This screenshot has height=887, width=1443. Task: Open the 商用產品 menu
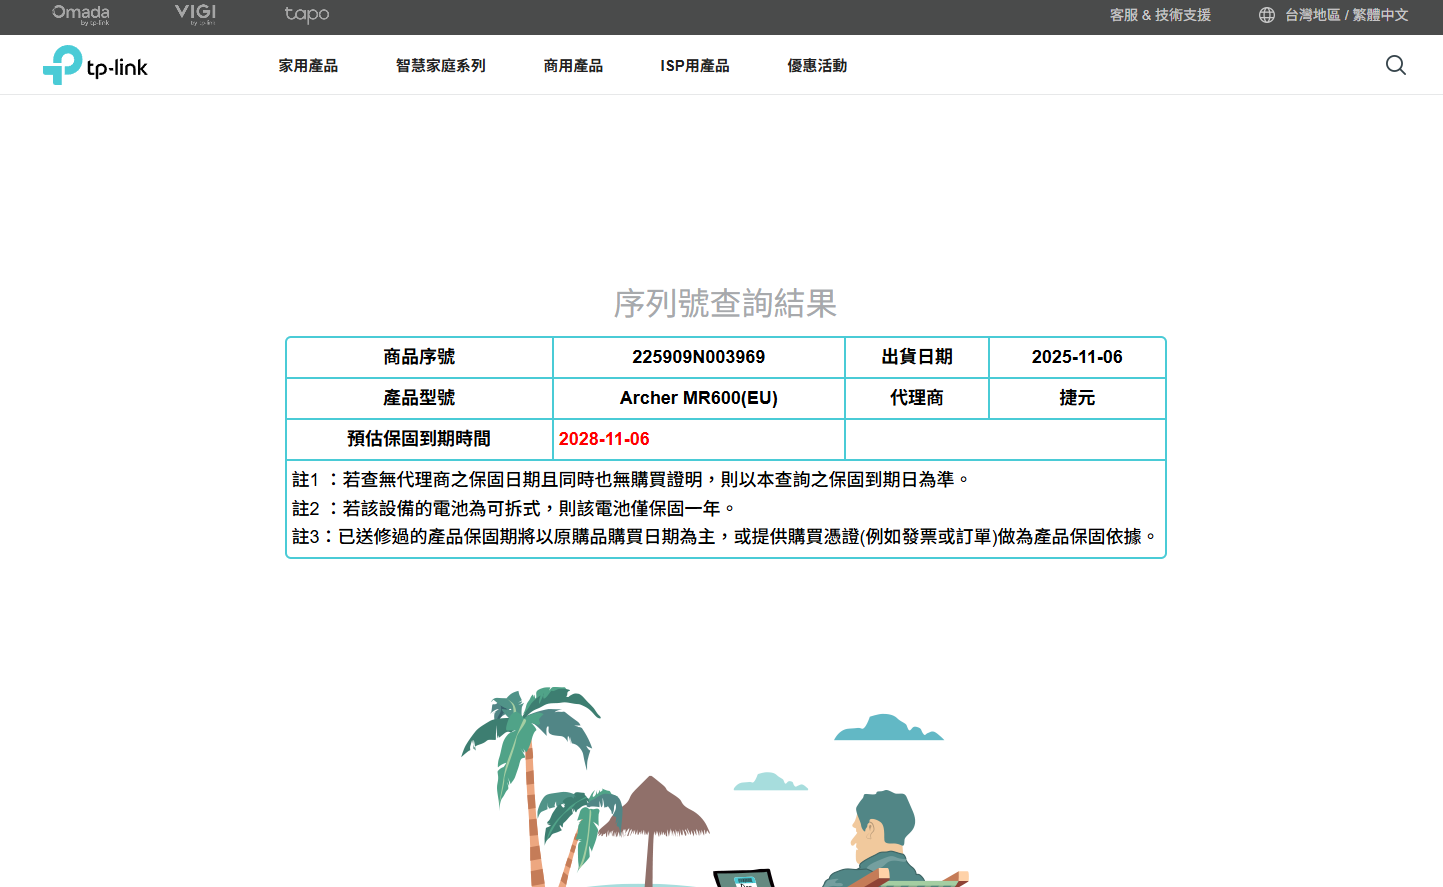[573, 65]
